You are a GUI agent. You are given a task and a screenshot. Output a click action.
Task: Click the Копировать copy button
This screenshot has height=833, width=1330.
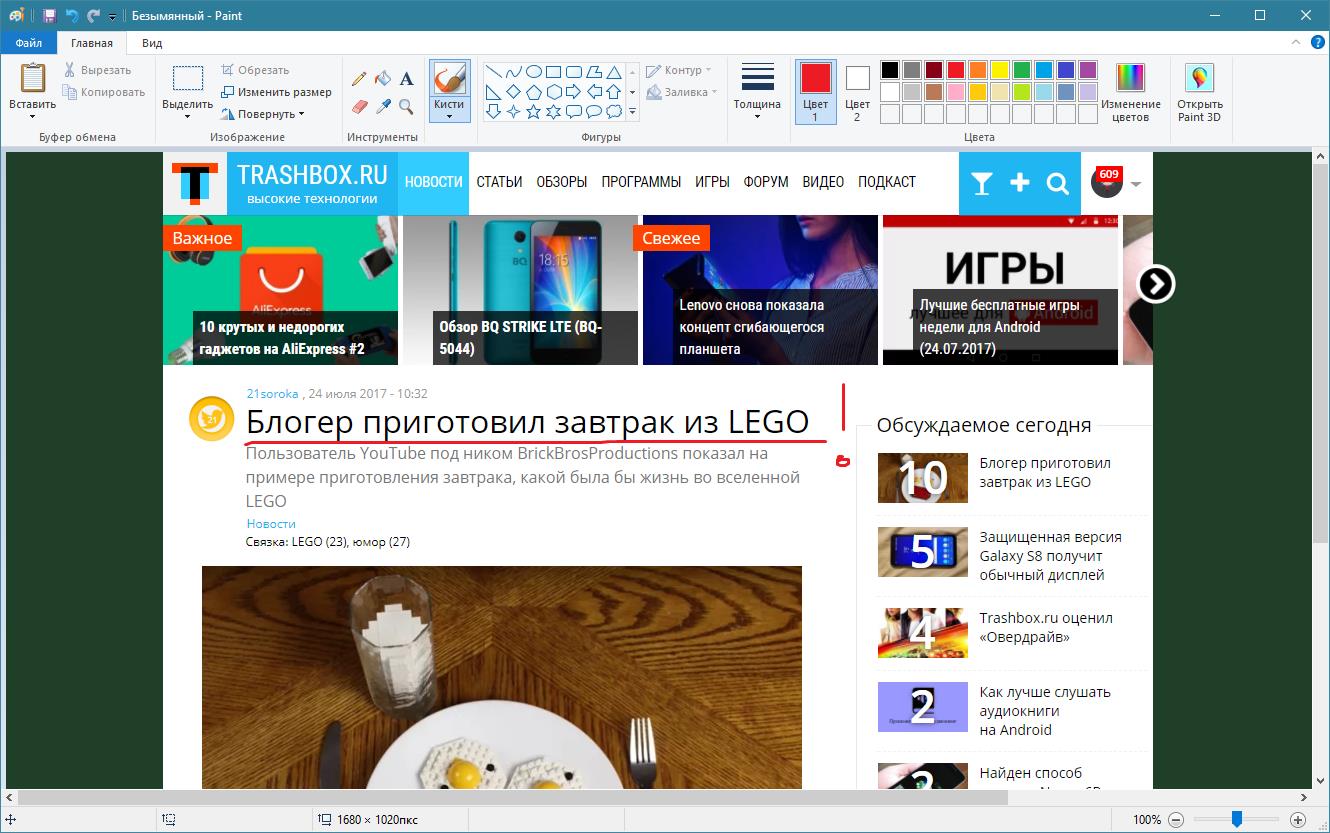(x=104, y=92)
